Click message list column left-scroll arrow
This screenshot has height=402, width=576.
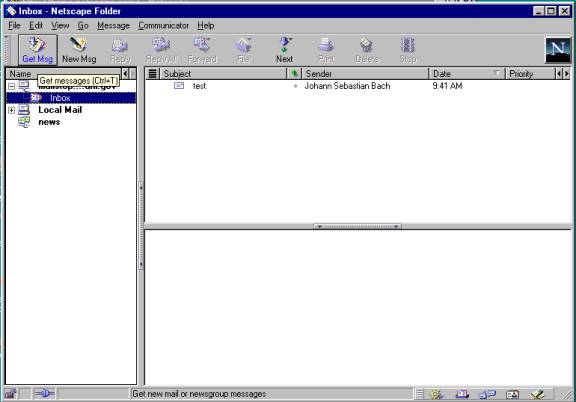point(559,74)
